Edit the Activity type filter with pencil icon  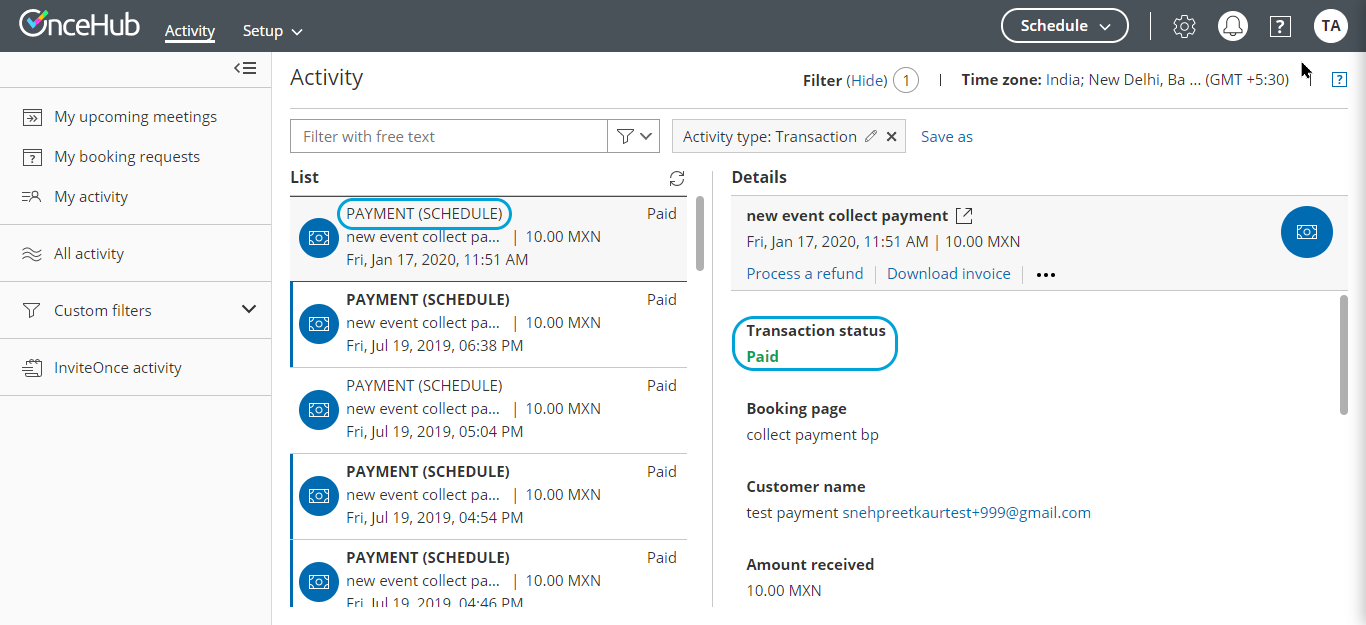(870, 137)
